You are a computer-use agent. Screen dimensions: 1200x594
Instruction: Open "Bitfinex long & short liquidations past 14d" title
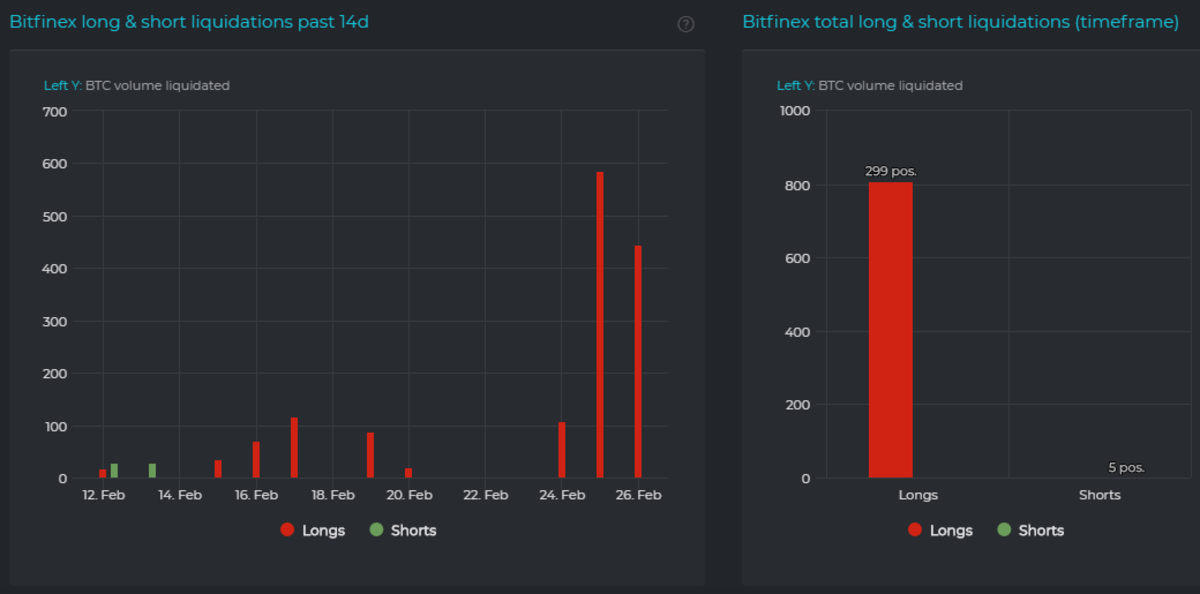tap(189, 21)
